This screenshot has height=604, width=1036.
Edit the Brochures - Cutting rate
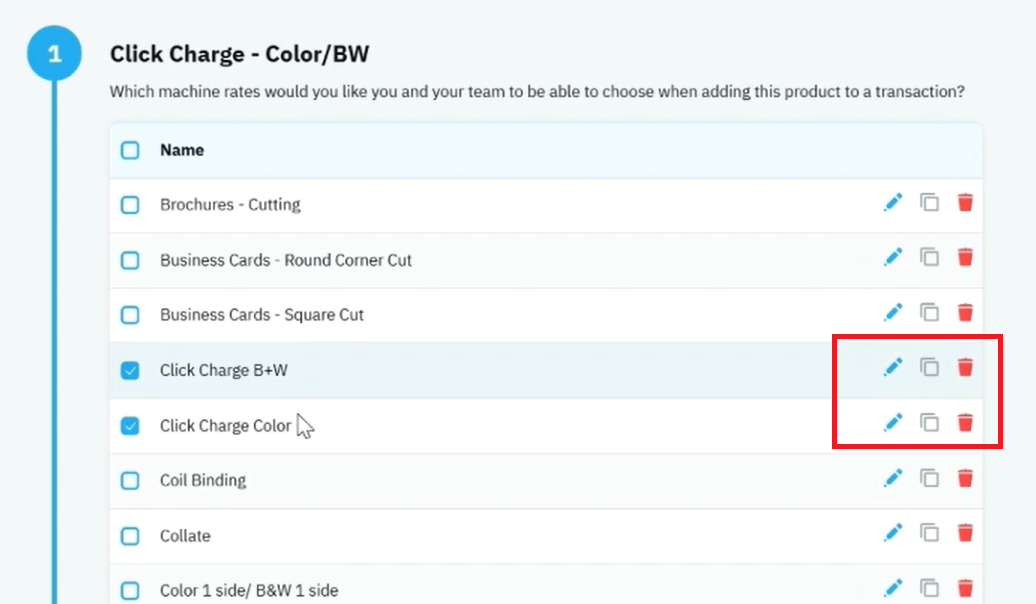coord(893,203)
